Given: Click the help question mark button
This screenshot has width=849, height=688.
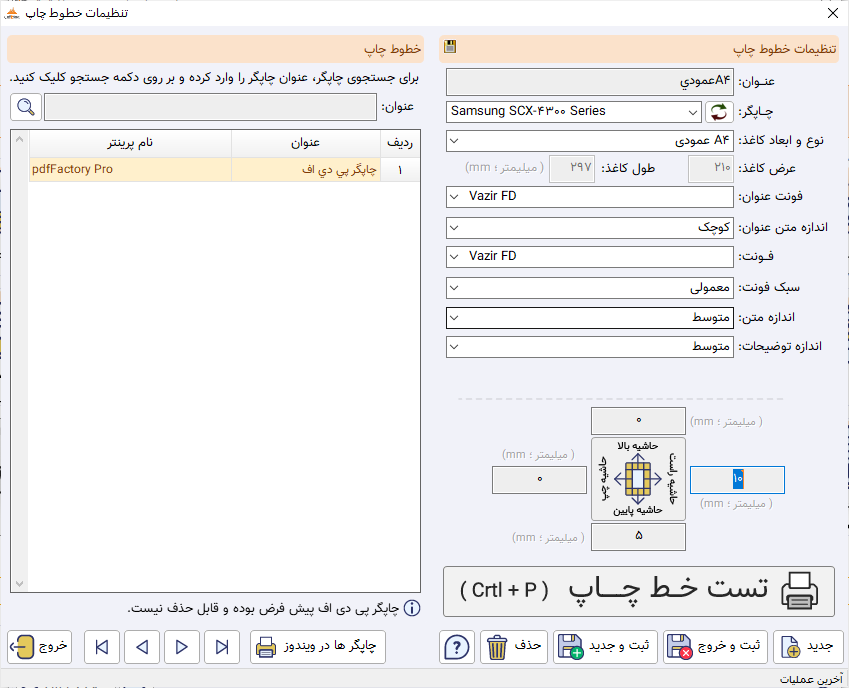Looking at the screenshot, I should [x=457, y=647].
